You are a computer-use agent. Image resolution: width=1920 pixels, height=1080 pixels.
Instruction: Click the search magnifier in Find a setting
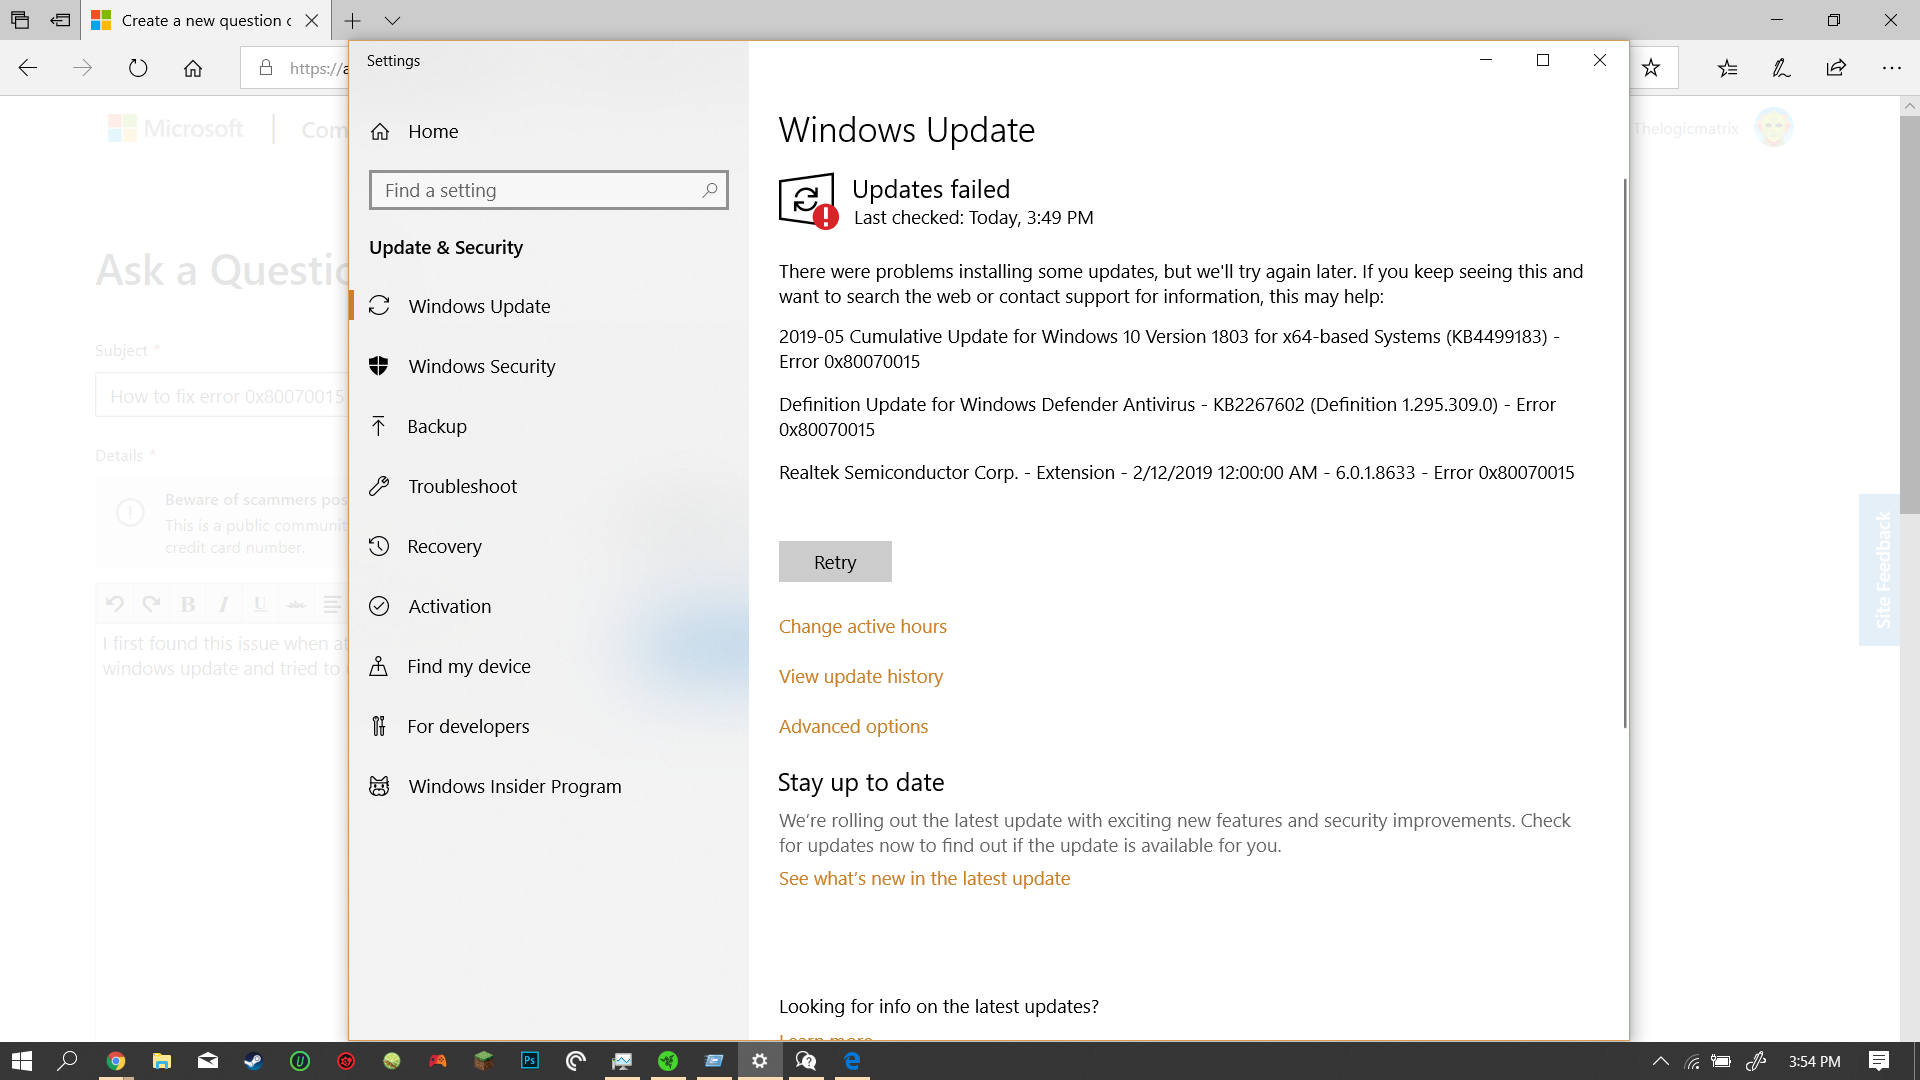click(709, 190)
